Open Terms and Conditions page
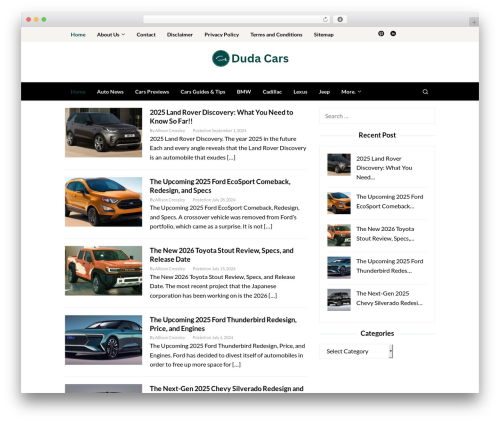 coord(276,35)
